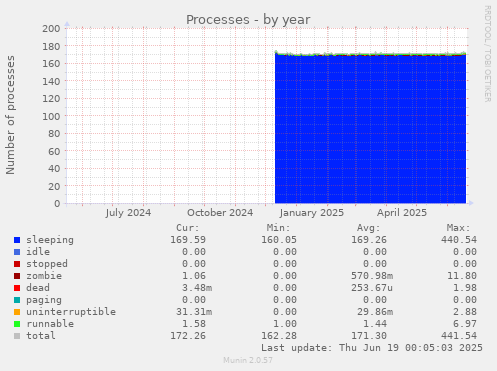Select the 'idle' legend label

click(x=38, y=252)
